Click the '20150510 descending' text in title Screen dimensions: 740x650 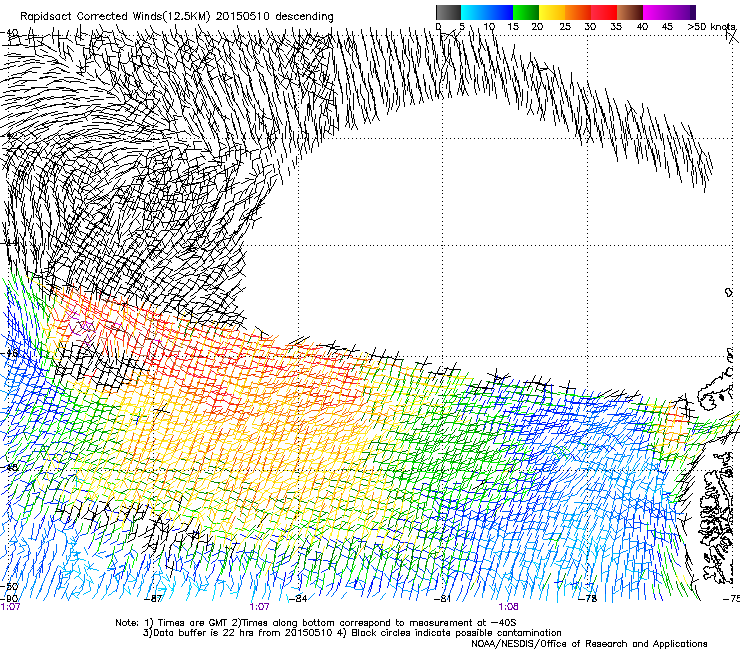pyautogui.click(x=275, y=17)
